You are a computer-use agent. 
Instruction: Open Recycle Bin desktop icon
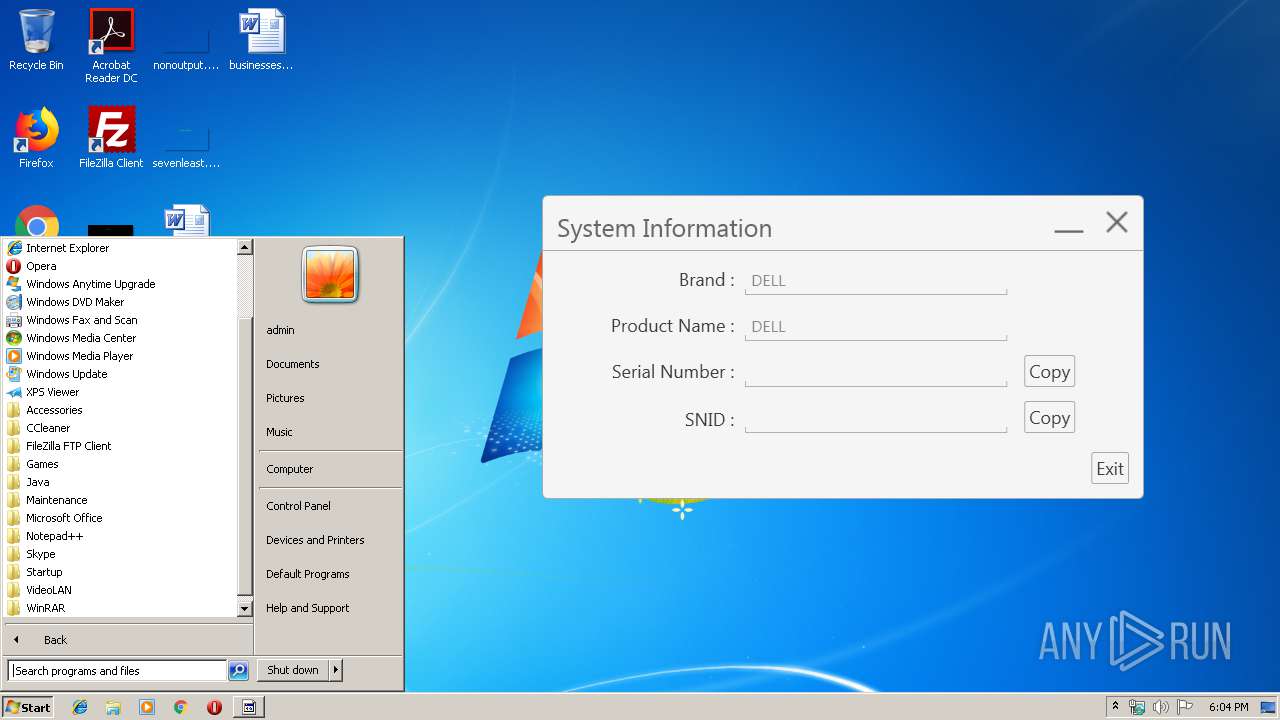click(36, 40)
